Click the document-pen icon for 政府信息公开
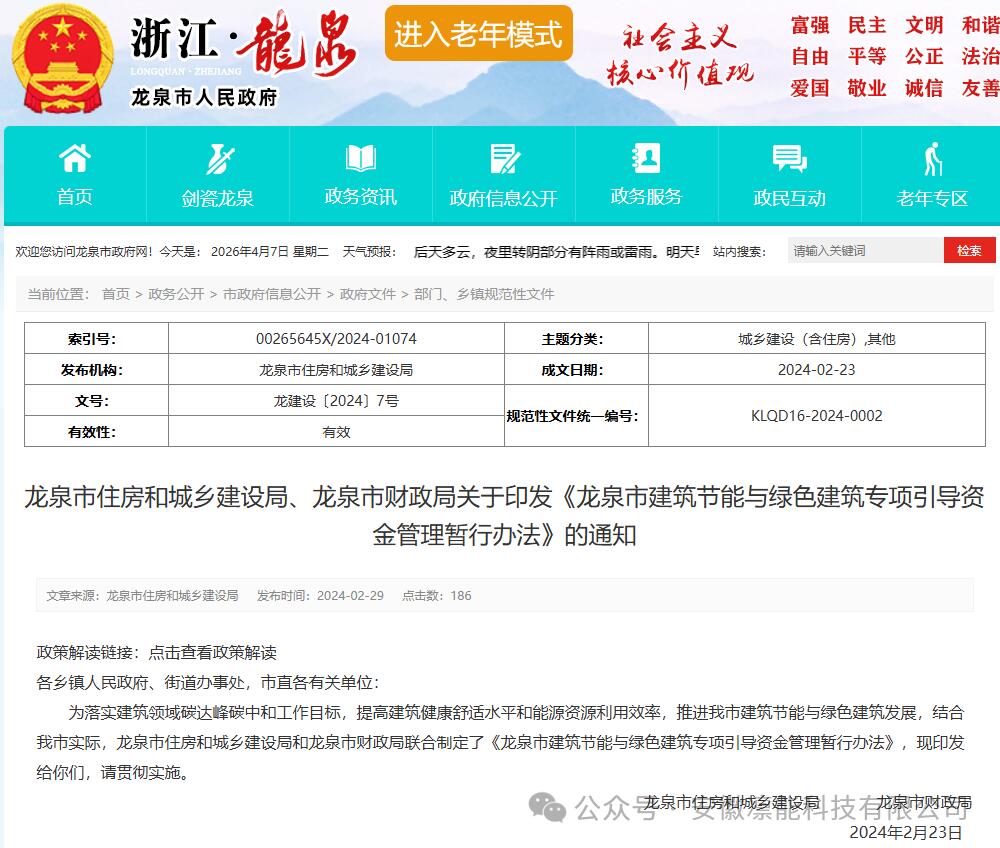This screenshot has height=848, width=1000. click(504, 159)
